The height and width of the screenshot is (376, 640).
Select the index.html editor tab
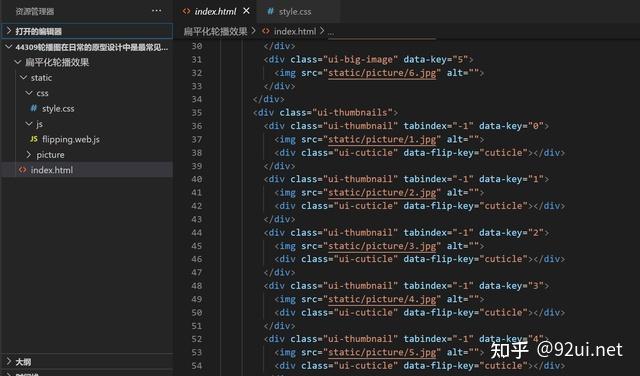click(x=216, y=11)
